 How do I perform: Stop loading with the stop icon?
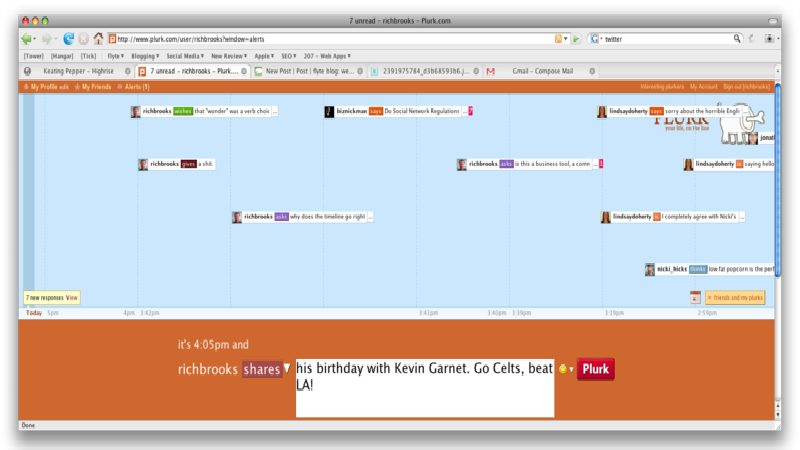pos(84,39)
